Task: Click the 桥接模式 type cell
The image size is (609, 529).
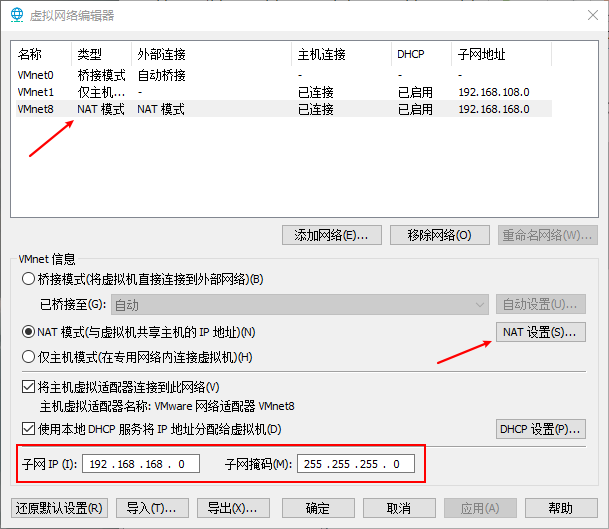Action: pyautogui.click(x=101, y=75)
